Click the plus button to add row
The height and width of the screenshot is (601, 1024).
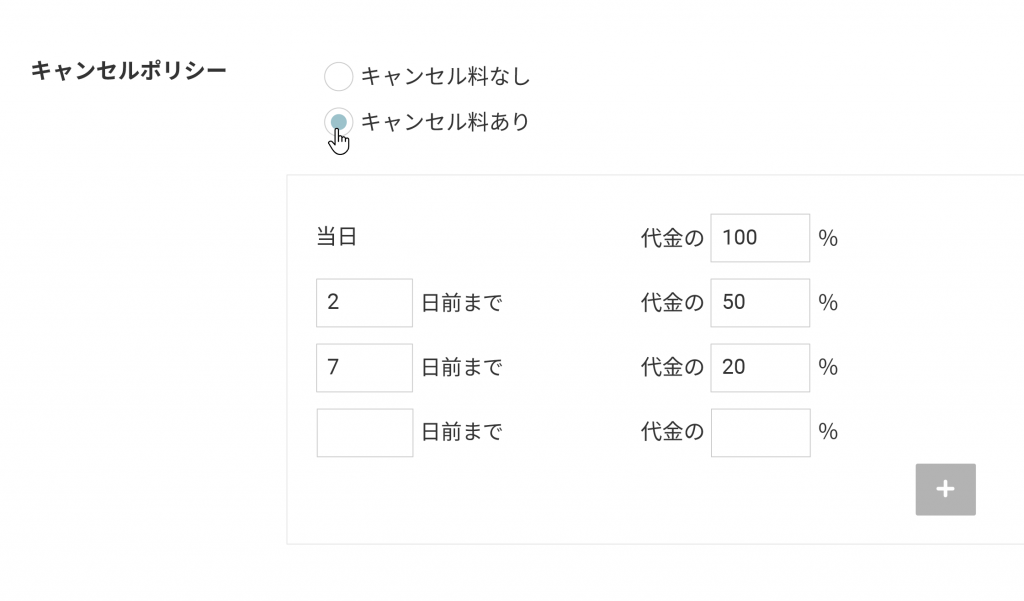[x=945, y=489]
